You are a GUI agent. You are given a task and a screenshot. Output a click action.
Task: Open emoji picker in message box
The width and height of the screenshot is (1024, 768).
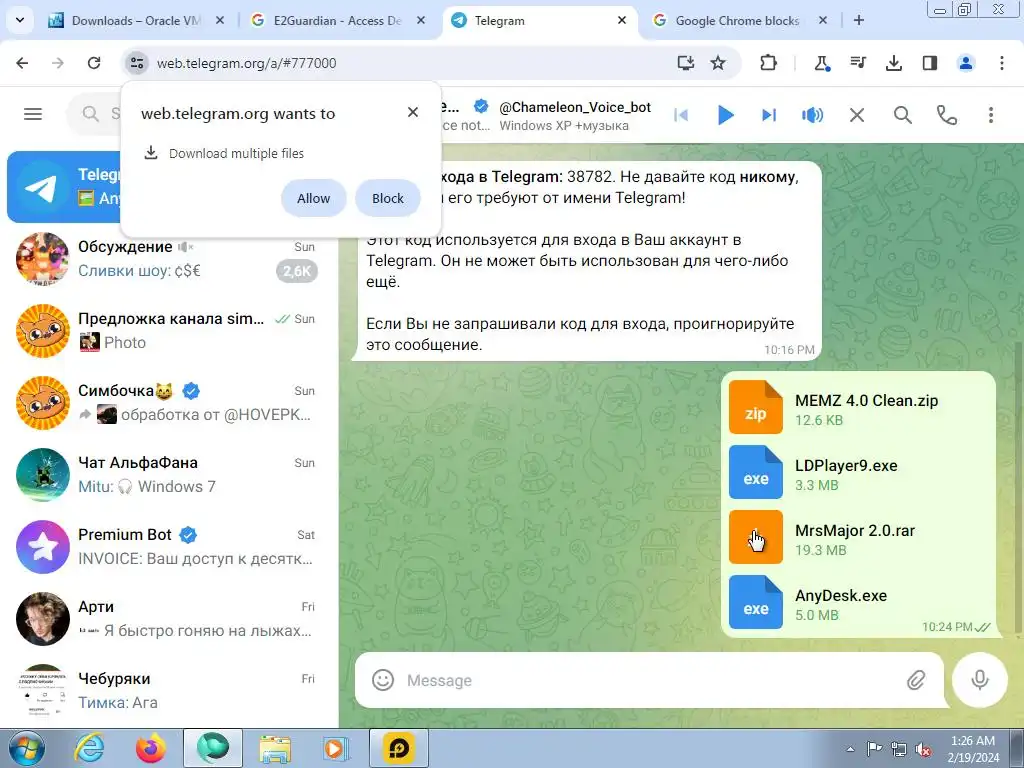[x=383, y=680]
